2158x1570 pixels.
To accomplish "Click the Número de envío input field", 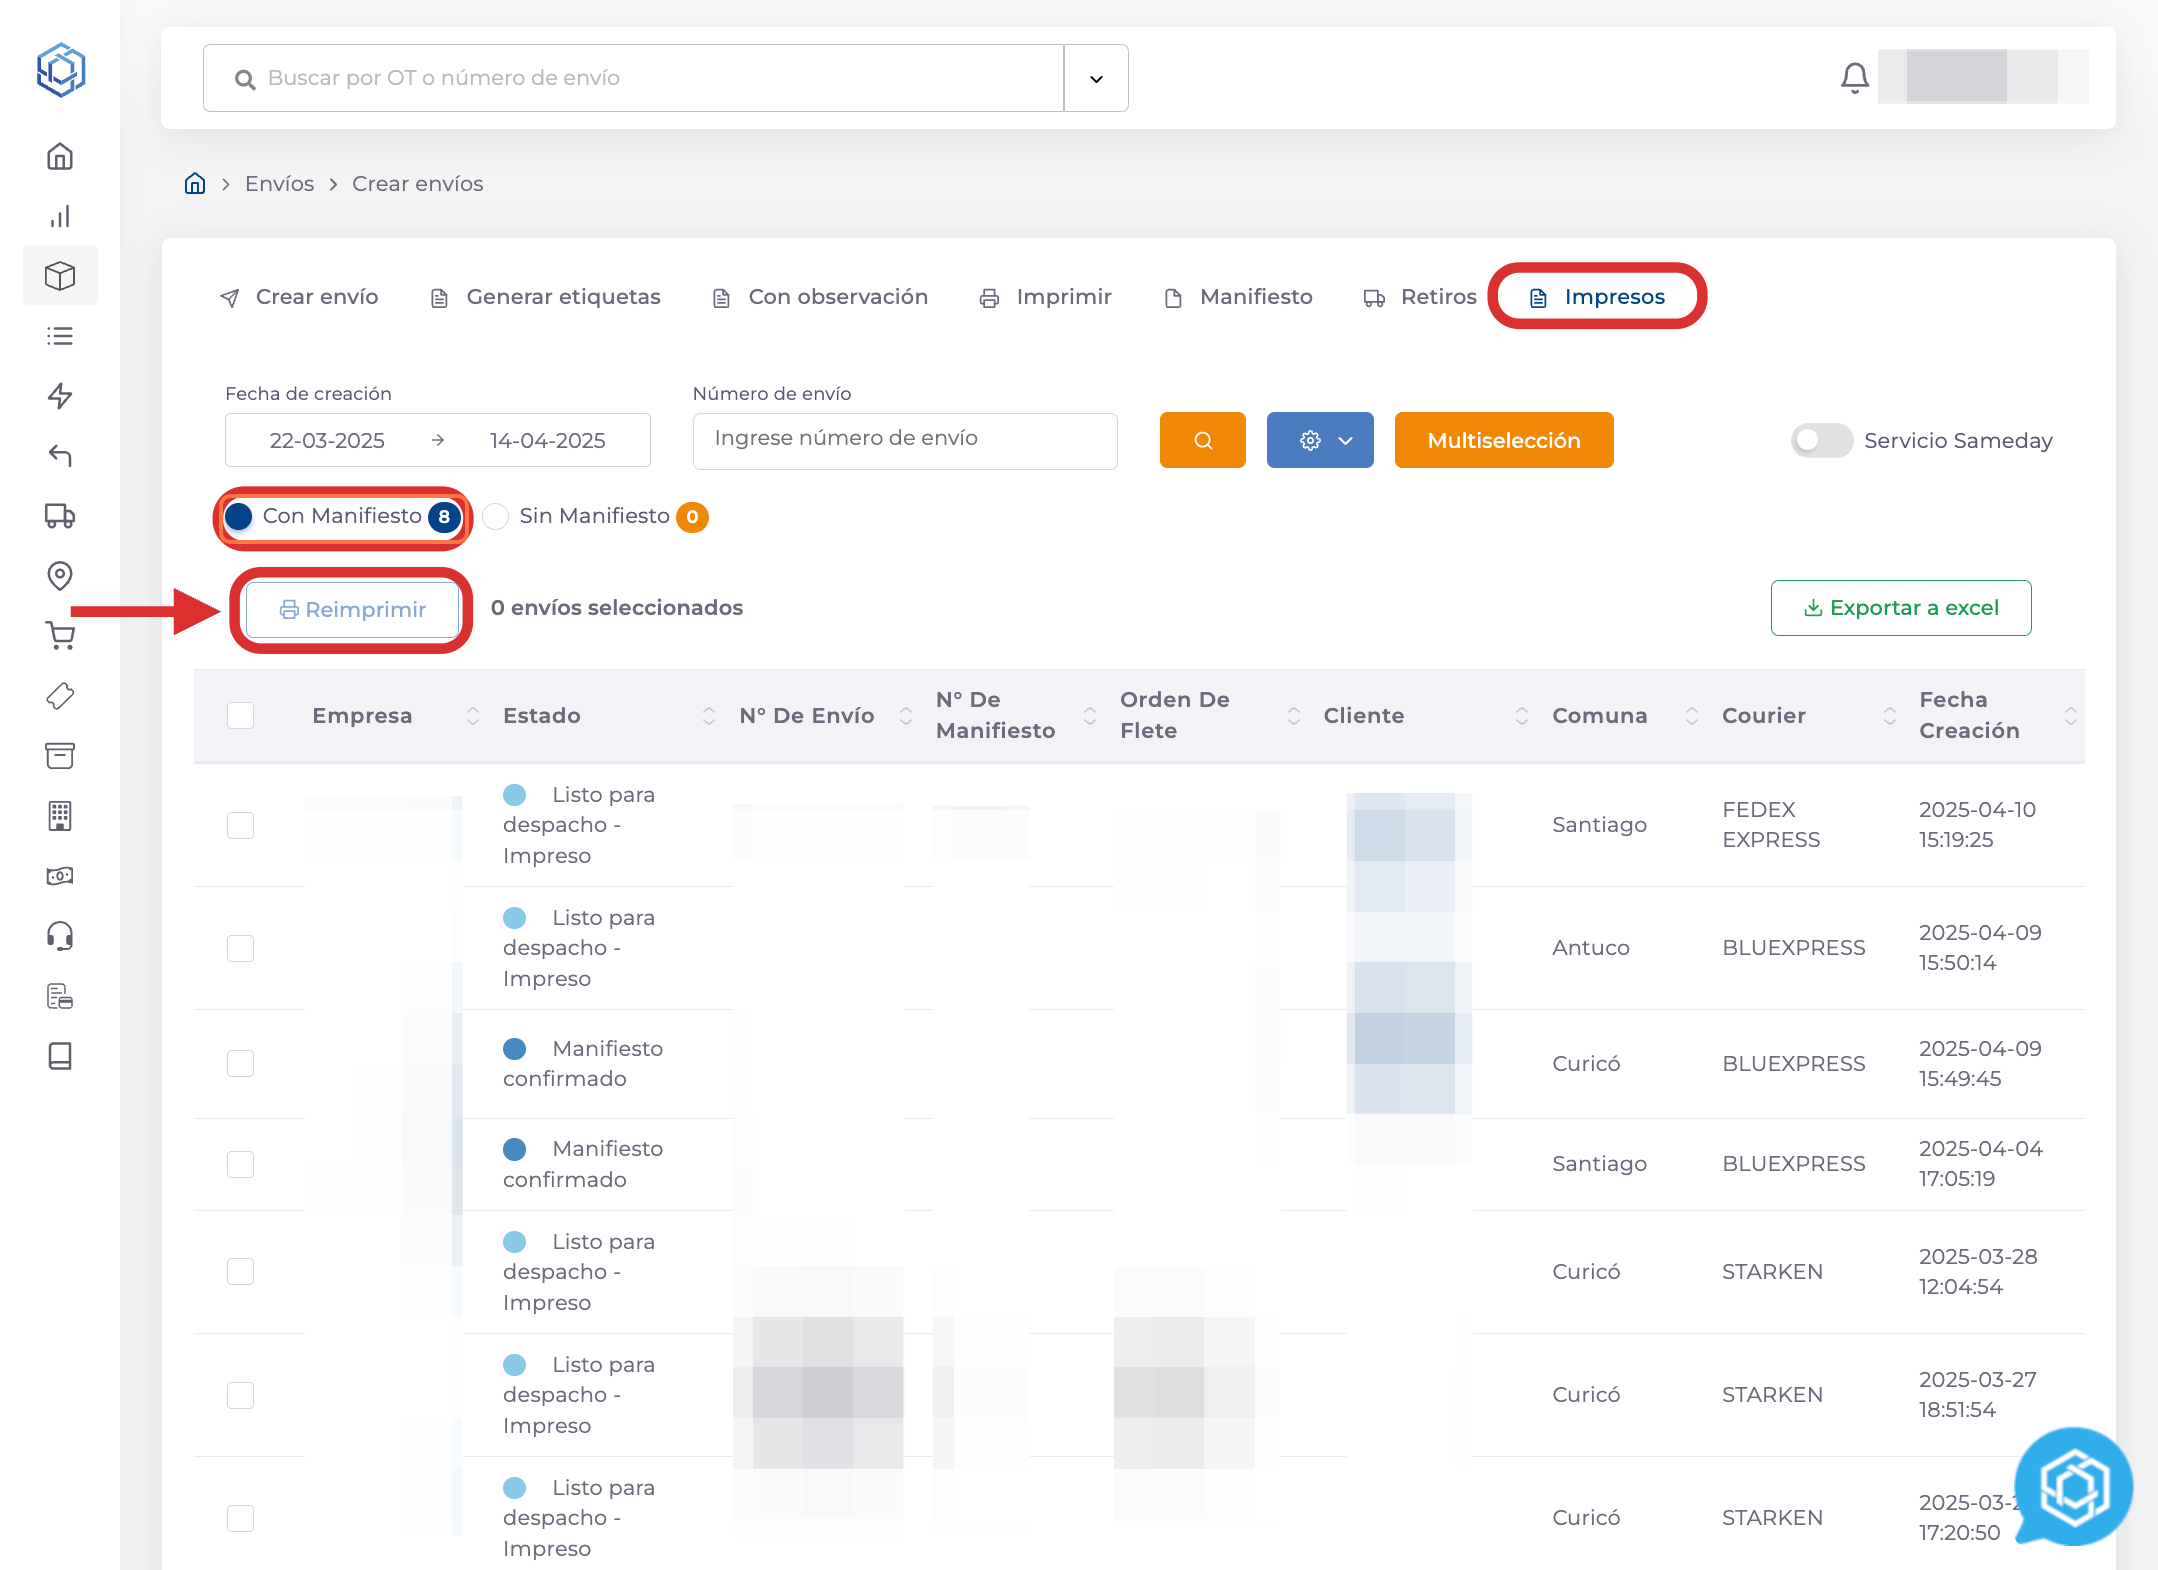I will click(904, 440).
